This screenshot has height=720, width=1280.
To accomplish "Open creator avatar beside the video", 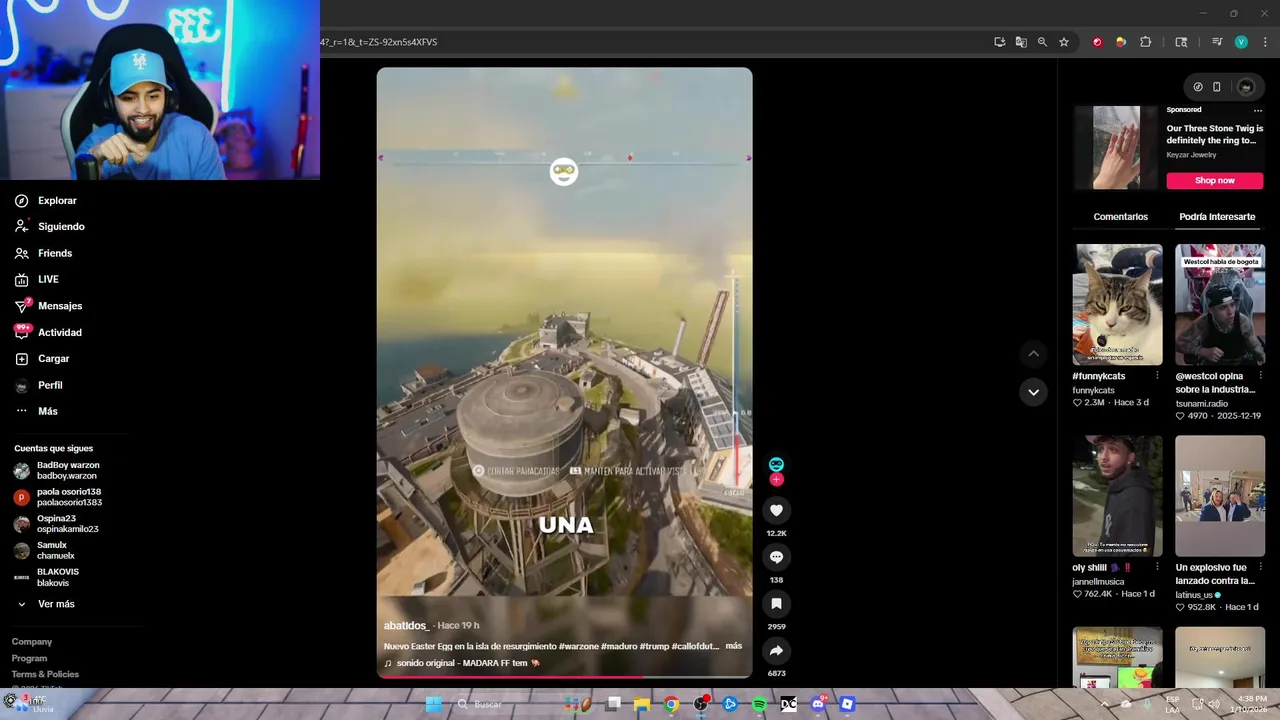I will tap(776, 465).
